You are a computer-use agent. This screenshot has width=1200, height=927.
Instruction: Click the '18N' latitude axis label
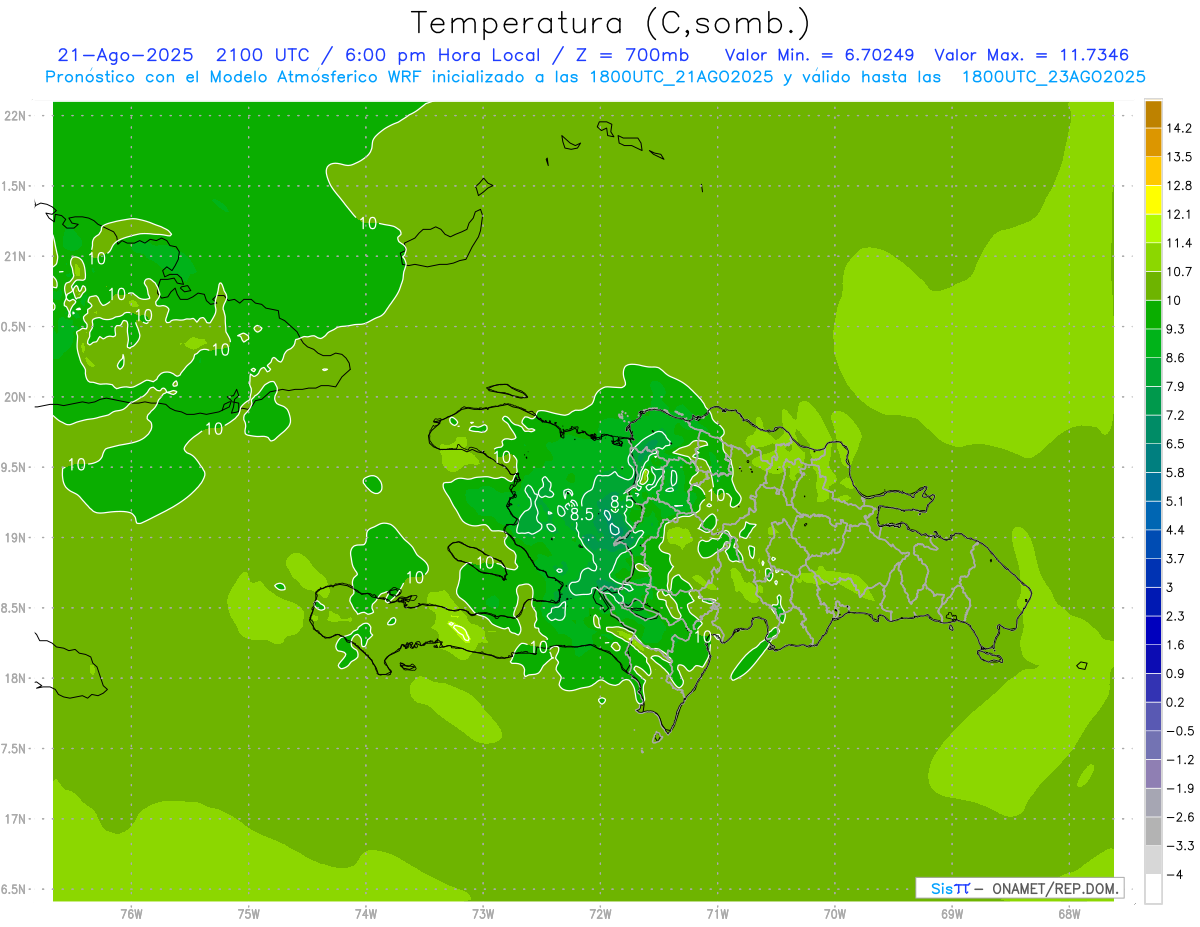tap(17, 678)
